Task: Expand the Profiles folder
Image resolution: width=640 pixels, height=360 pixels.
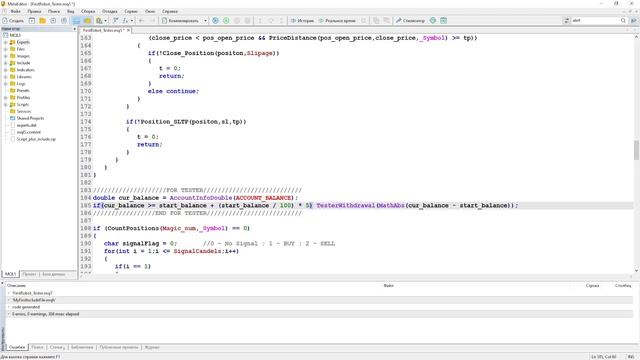Action: [x=6, y=98]
